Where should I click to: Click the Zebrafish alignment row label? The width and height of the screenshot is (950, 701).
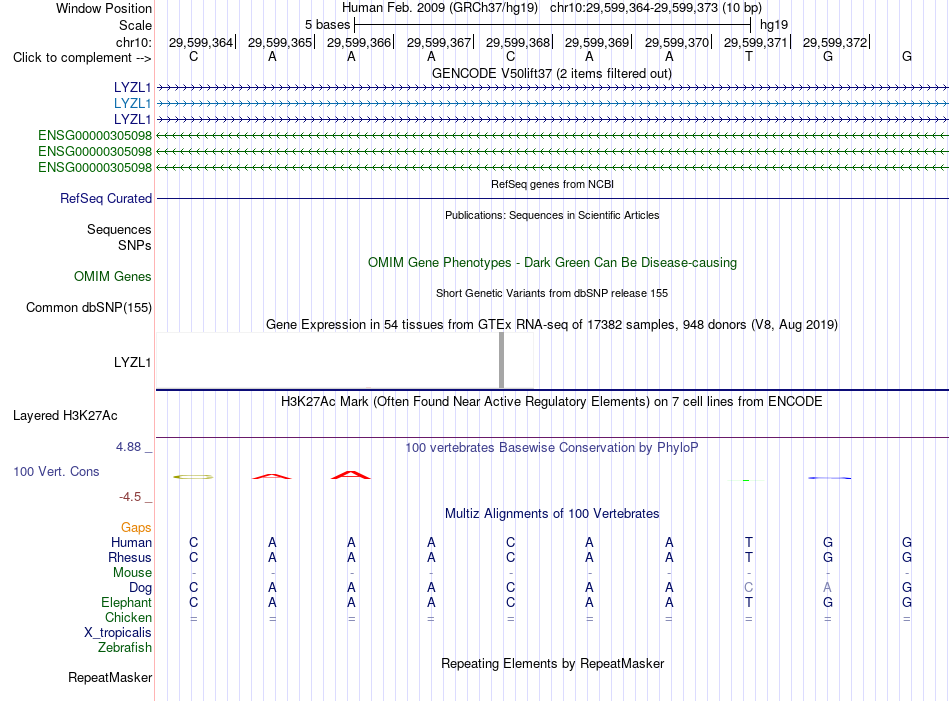click(124, 648)
